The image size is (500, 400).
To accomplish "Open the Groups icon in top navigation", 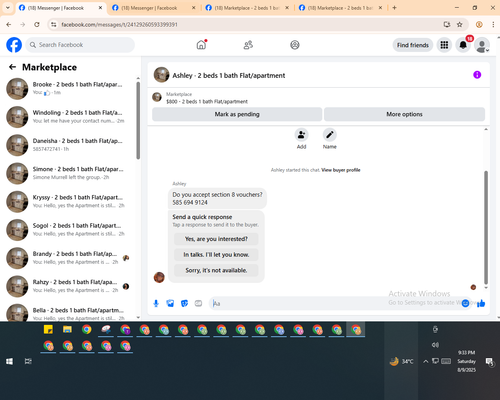I will click(295, 45).
